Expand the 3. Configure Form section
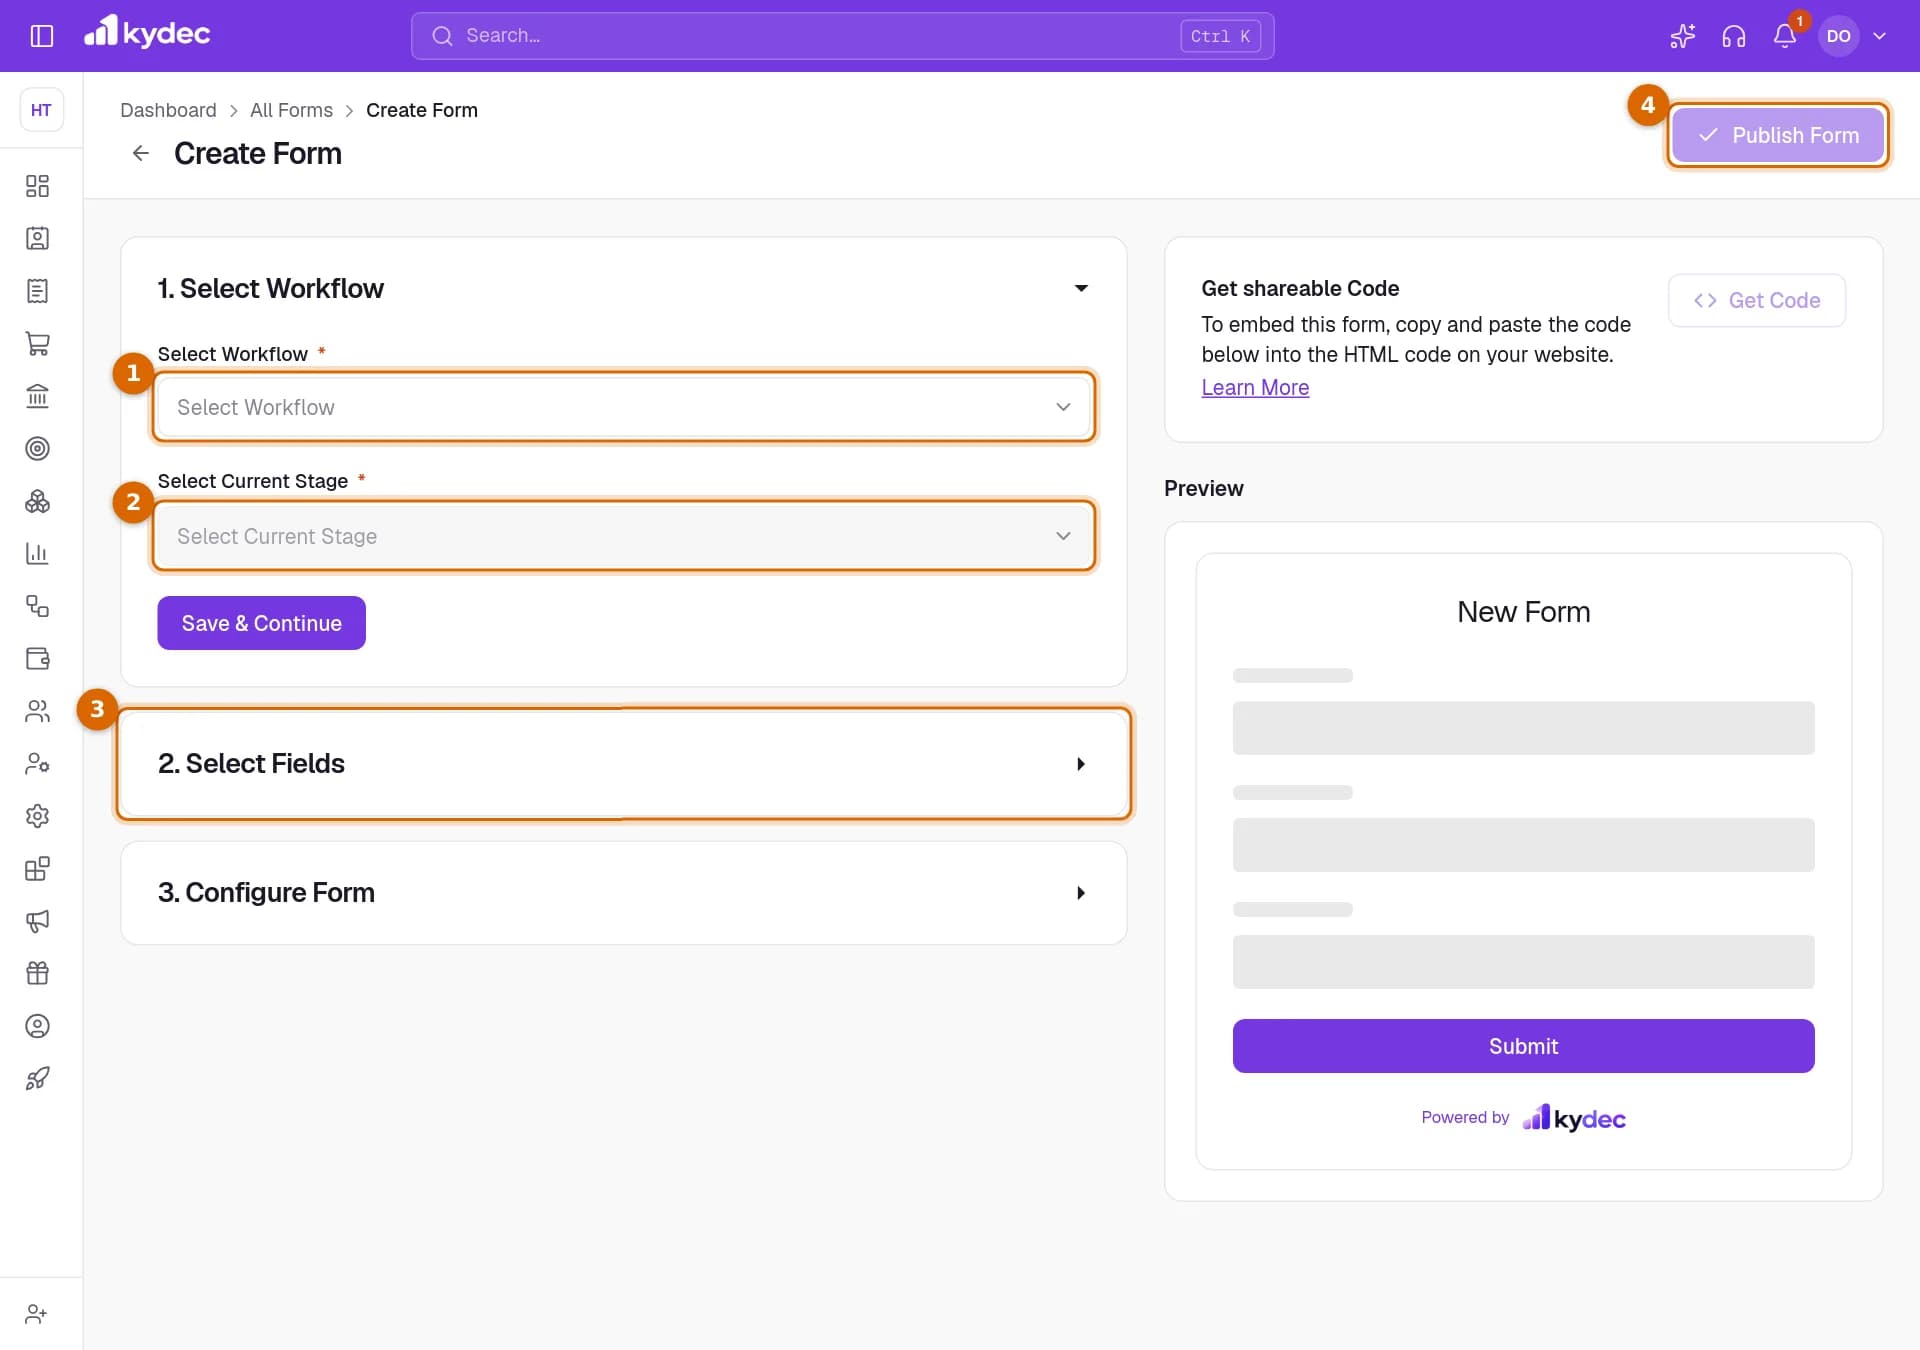Viewport: 1920px width, 1350px height. (x=624, y=893)
